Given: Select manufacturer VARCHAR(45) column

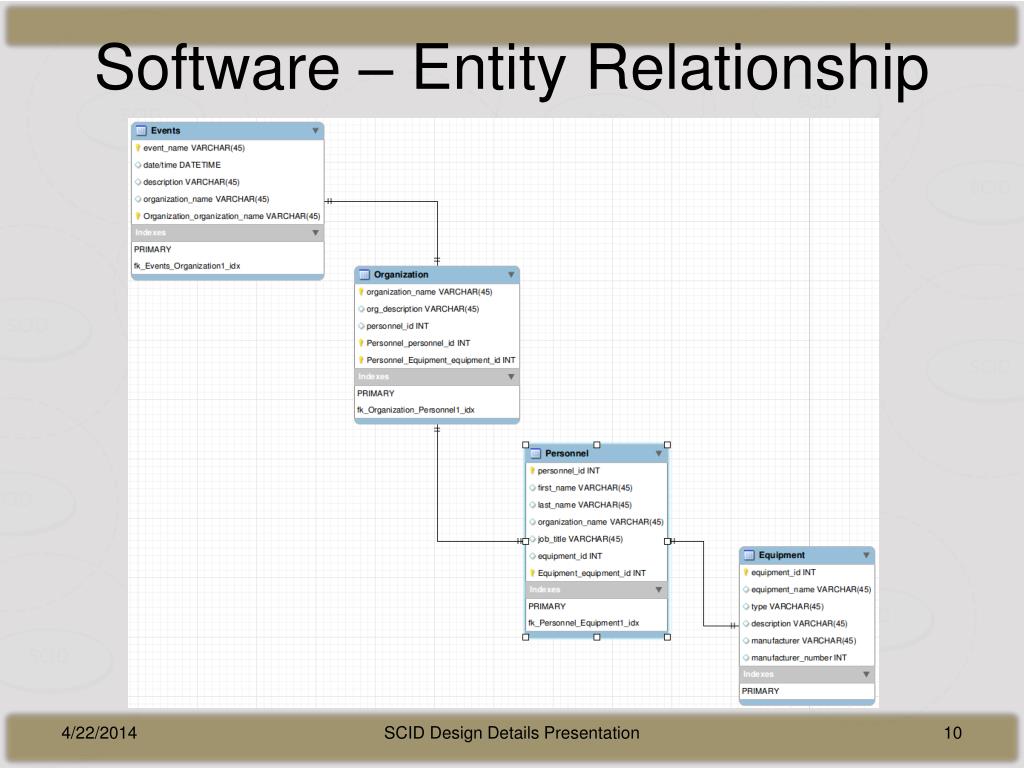Looking at the screenshot, I should pyautogui.click(x=803, y=641).
